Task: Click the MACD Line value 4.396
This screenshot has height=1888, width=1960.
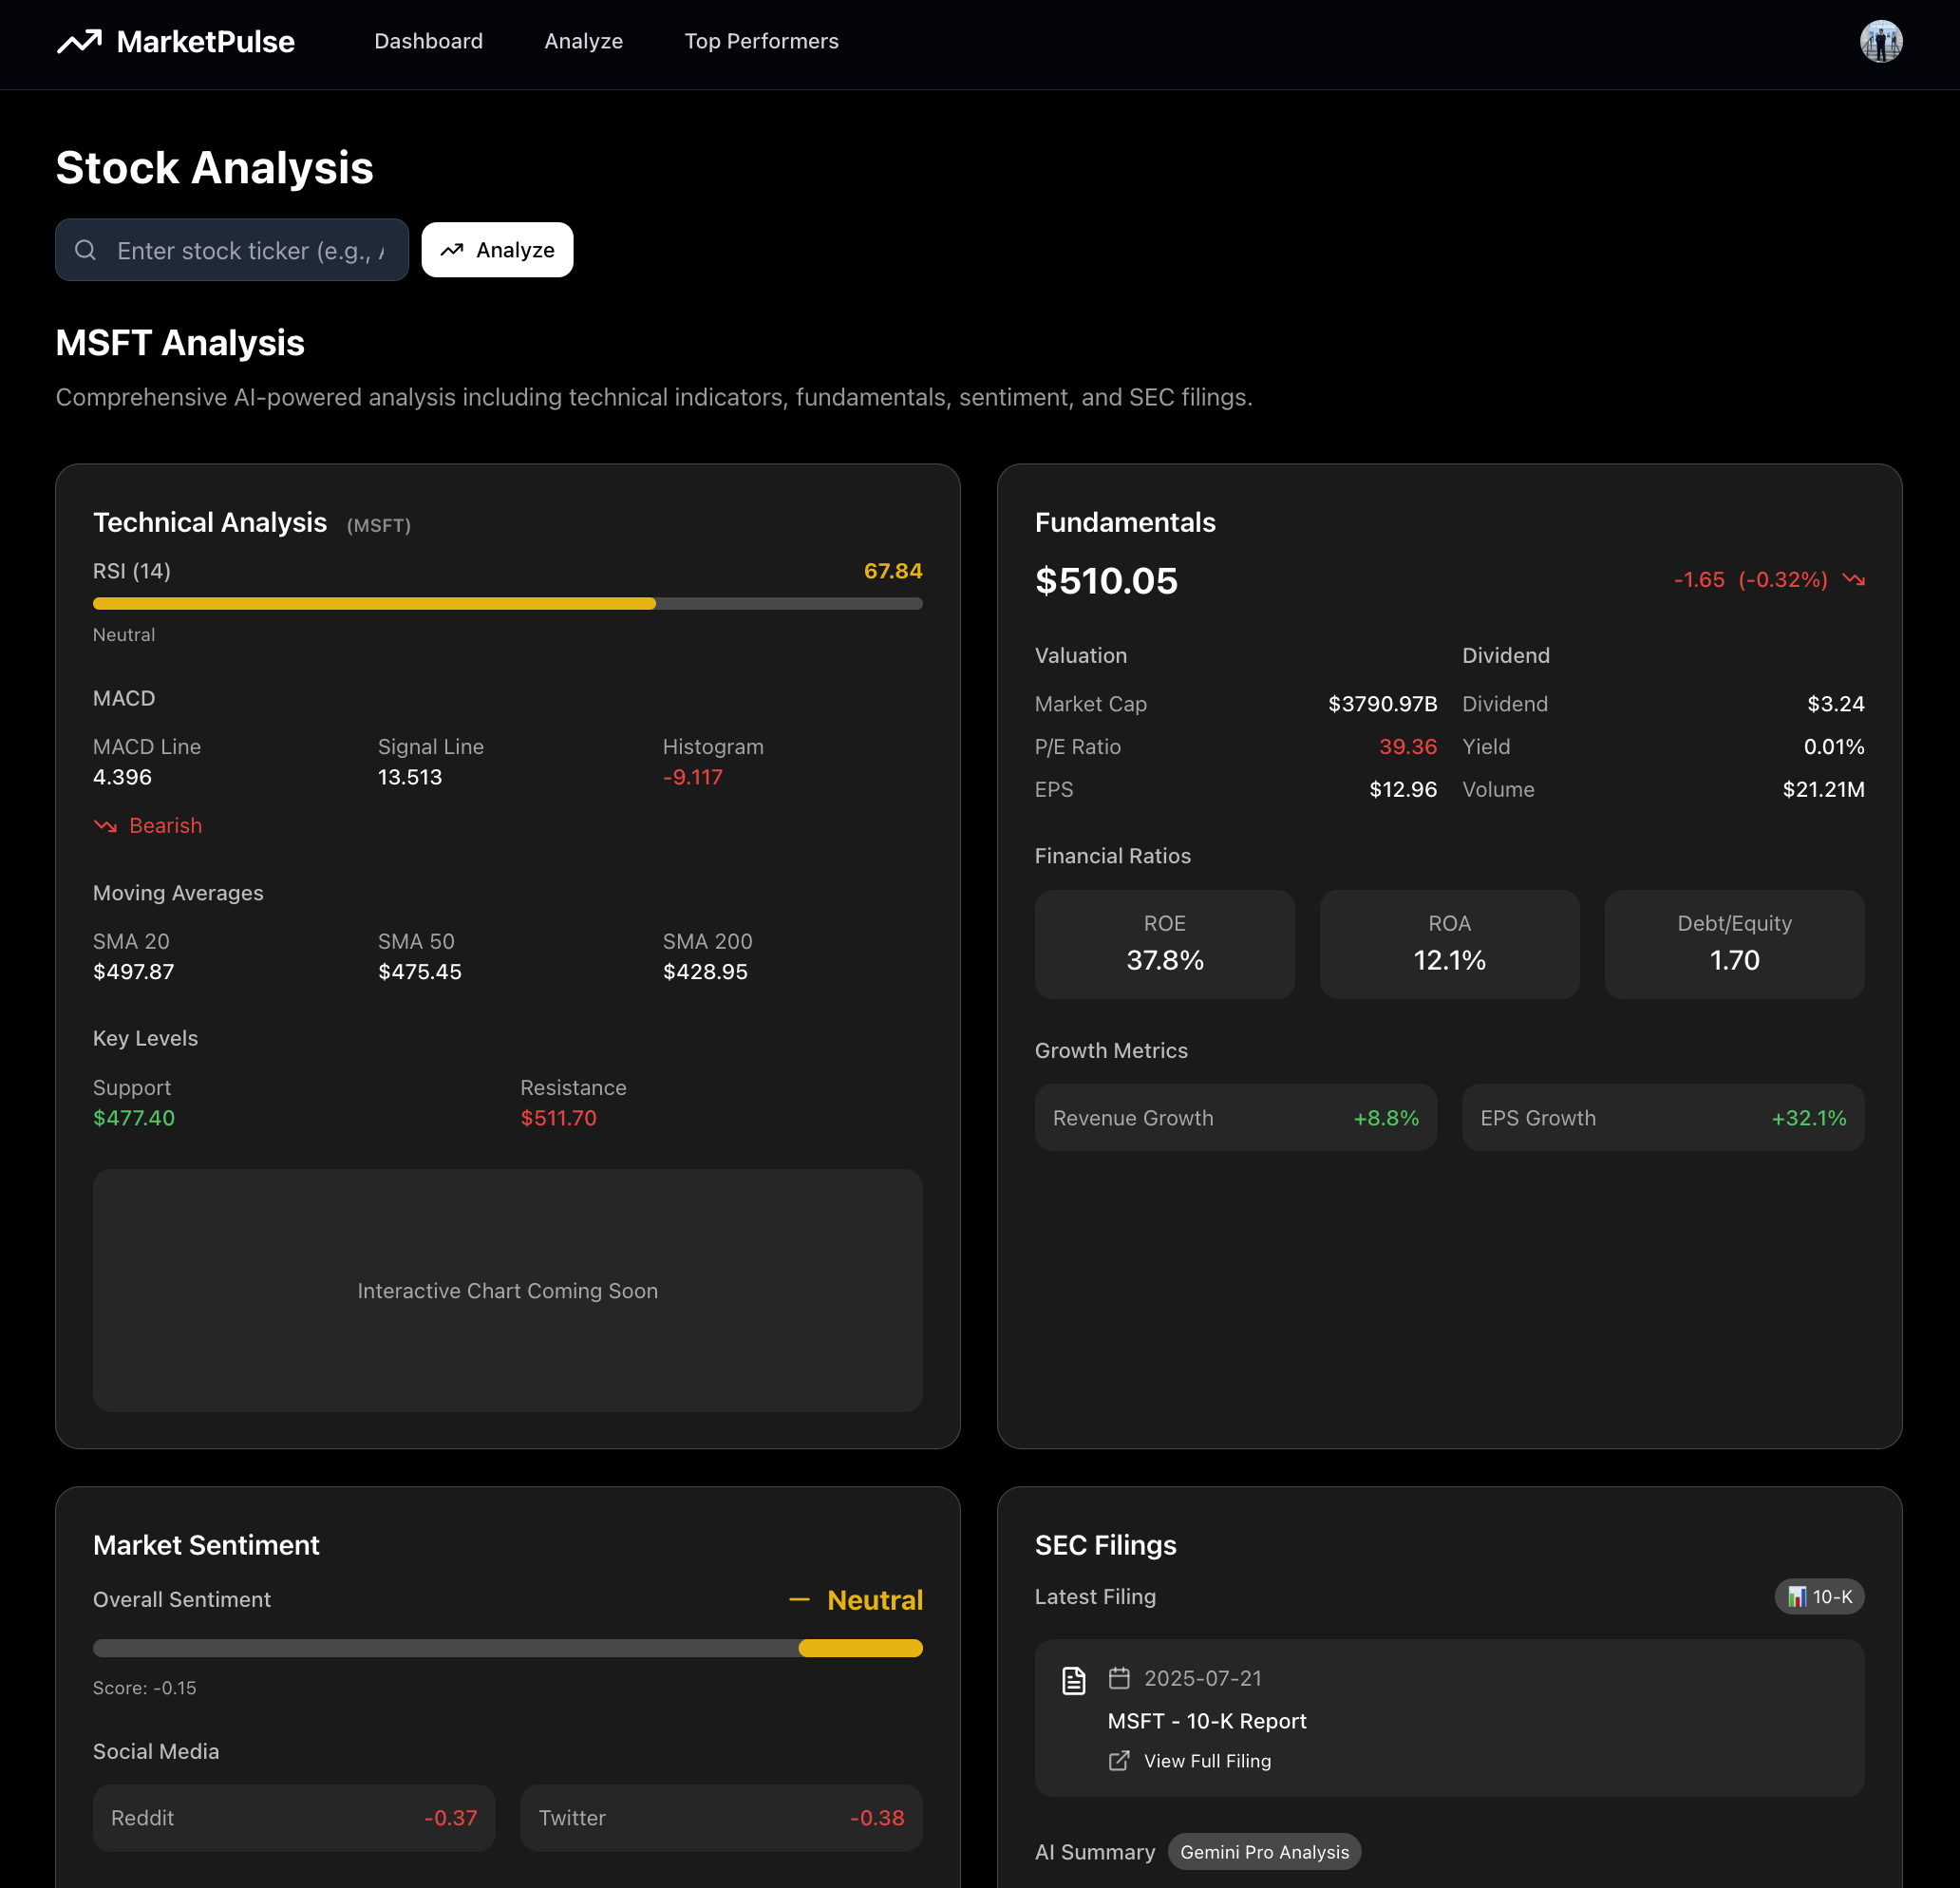Action: (122, 777)
